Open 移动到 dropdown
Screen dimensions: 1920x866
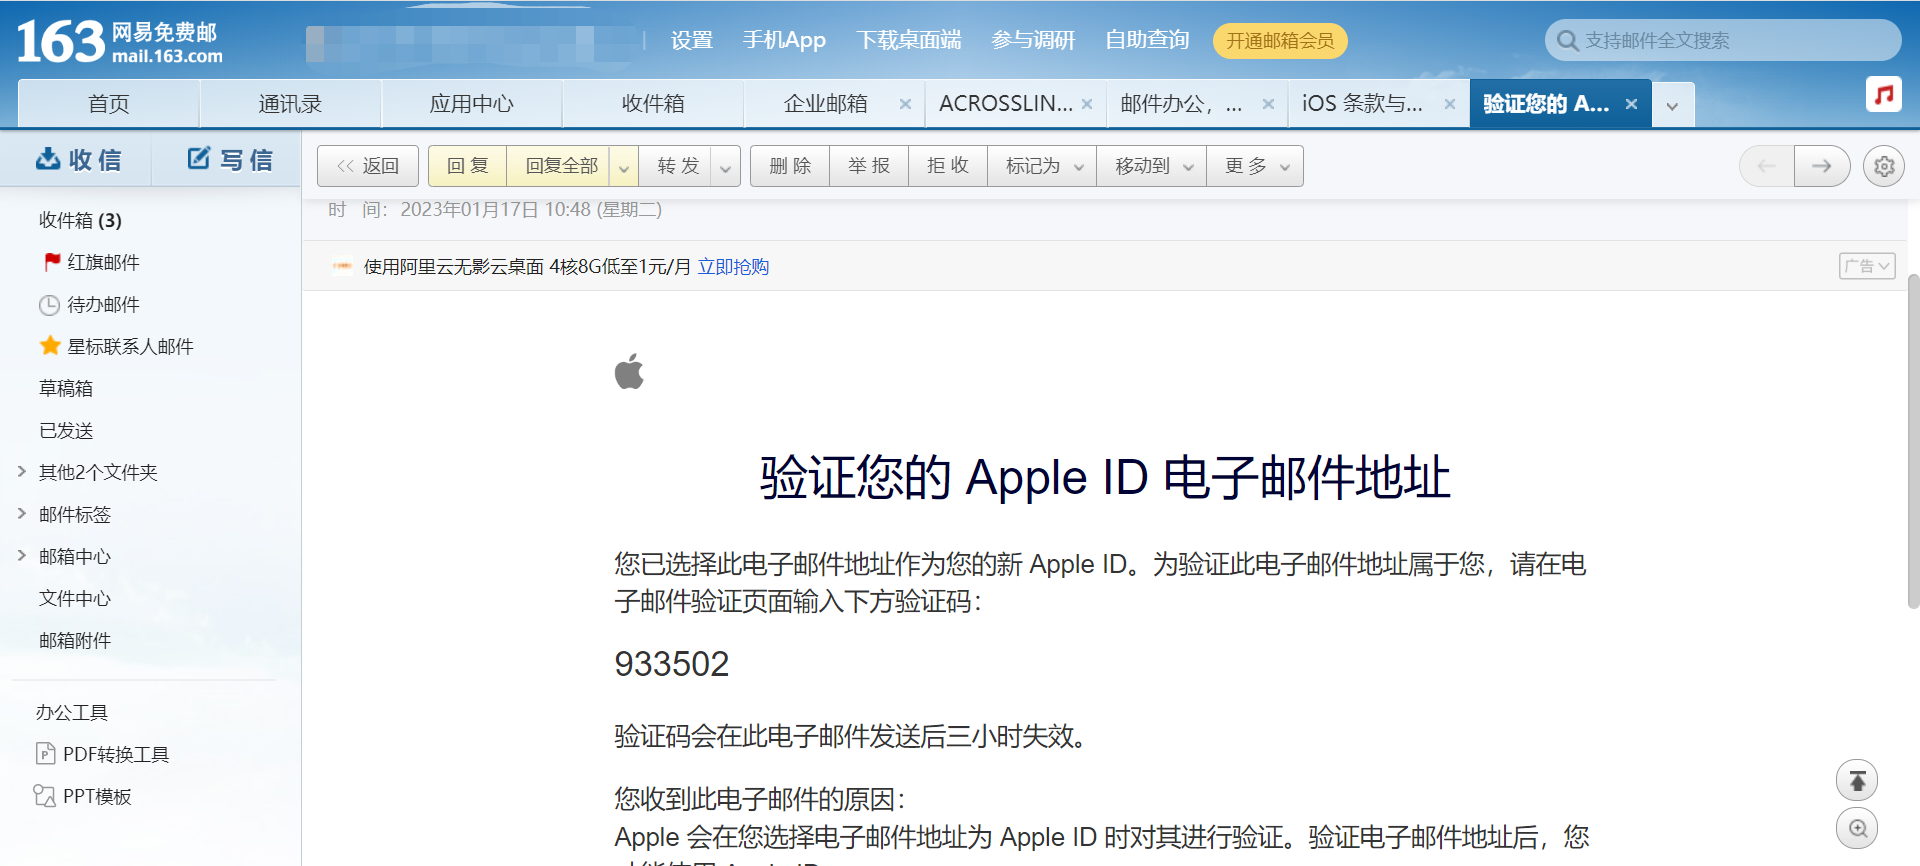pos(1153,166)
